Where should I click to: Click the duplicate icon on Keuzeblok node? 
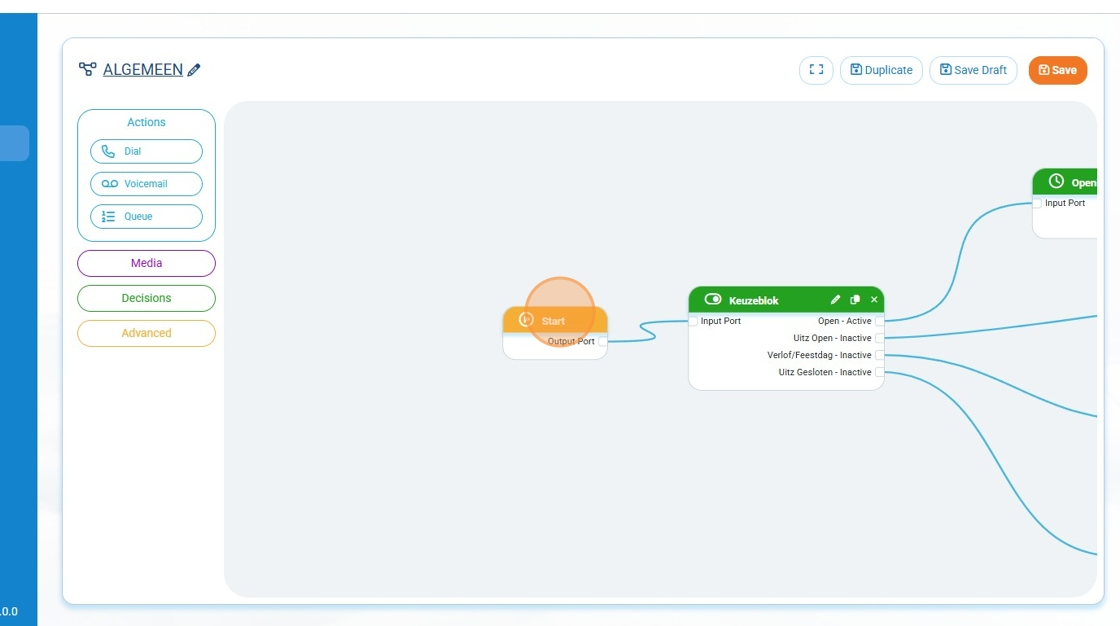point(855,300)
